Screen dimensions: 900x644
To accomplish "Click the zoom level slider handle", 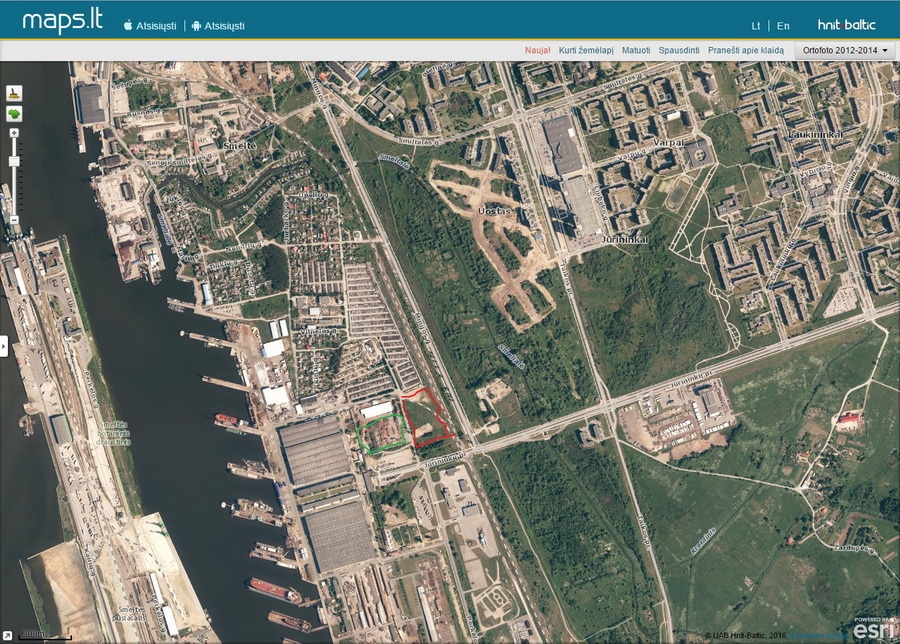I will [14, 161].
